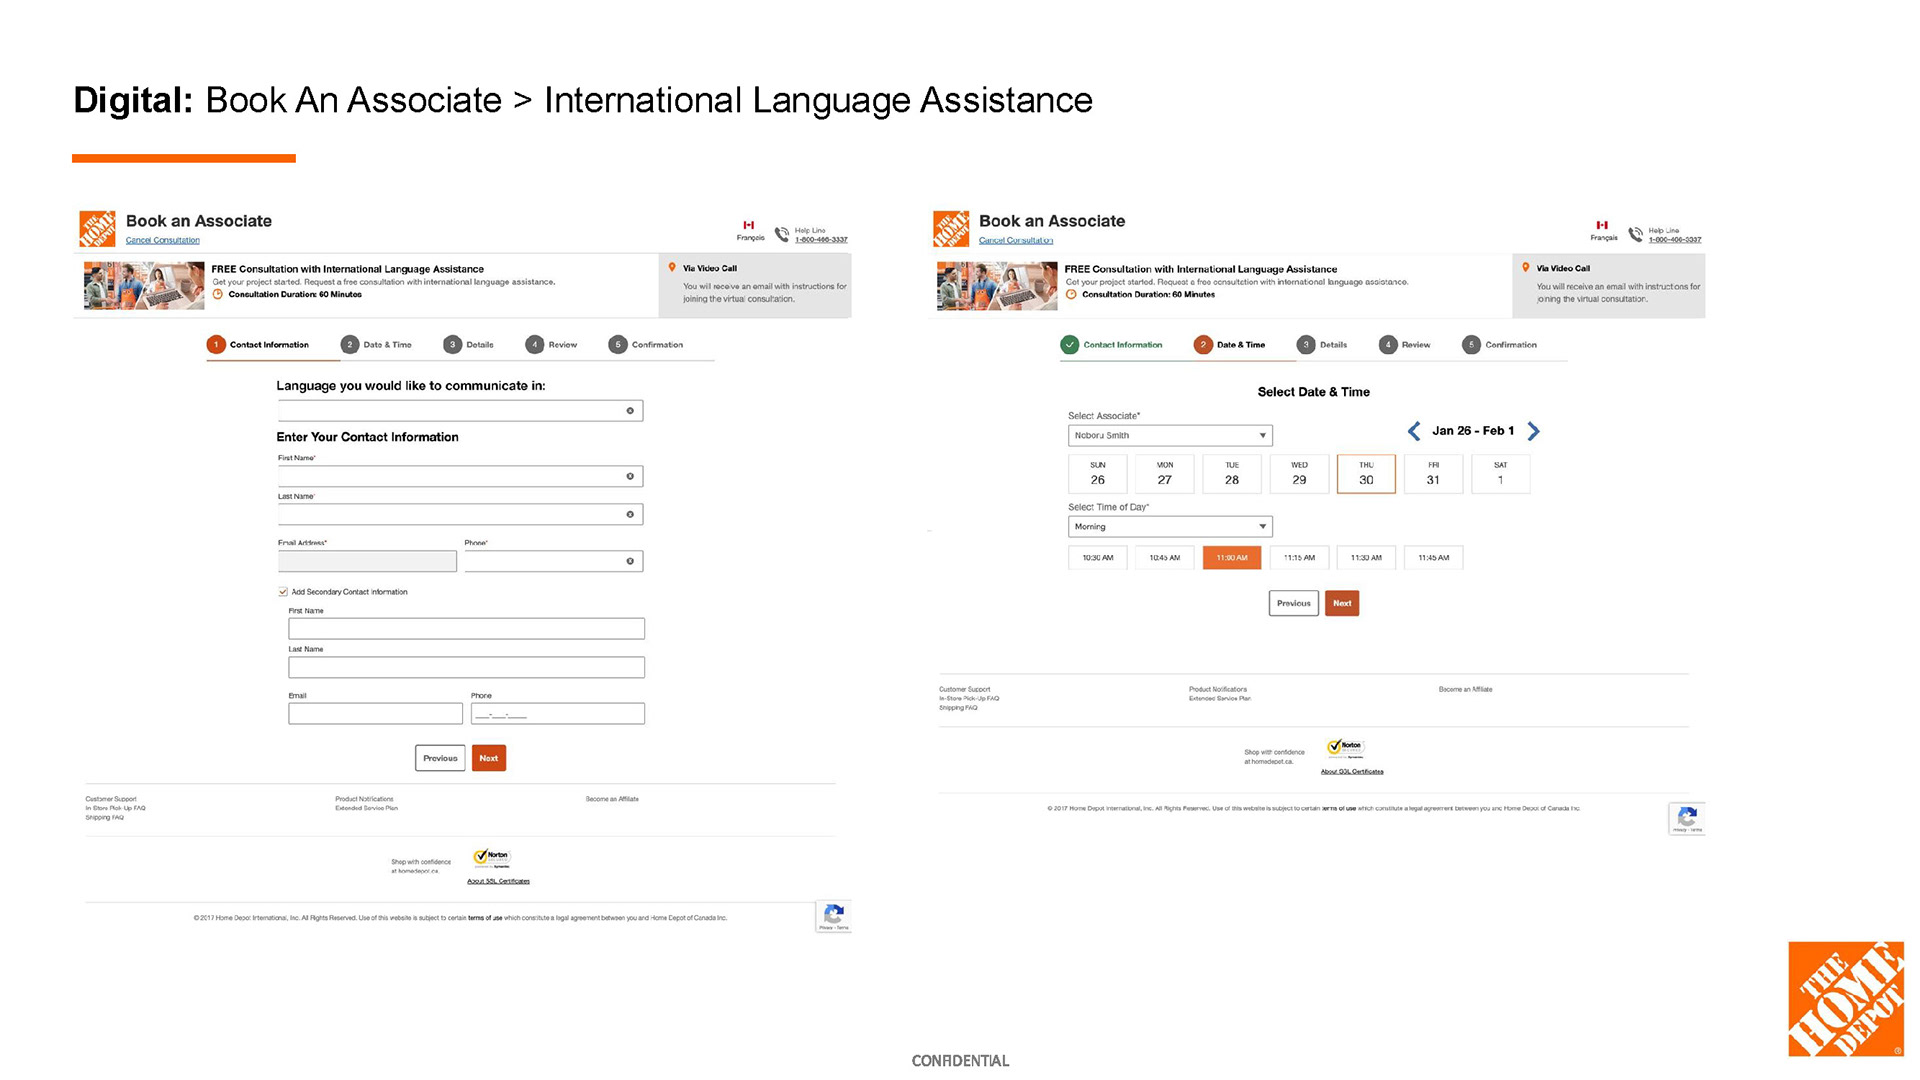This screenshot has width=1920, height=1080.
Task: Open Select Time of Day dropdown
Action: pos(1170,527)
